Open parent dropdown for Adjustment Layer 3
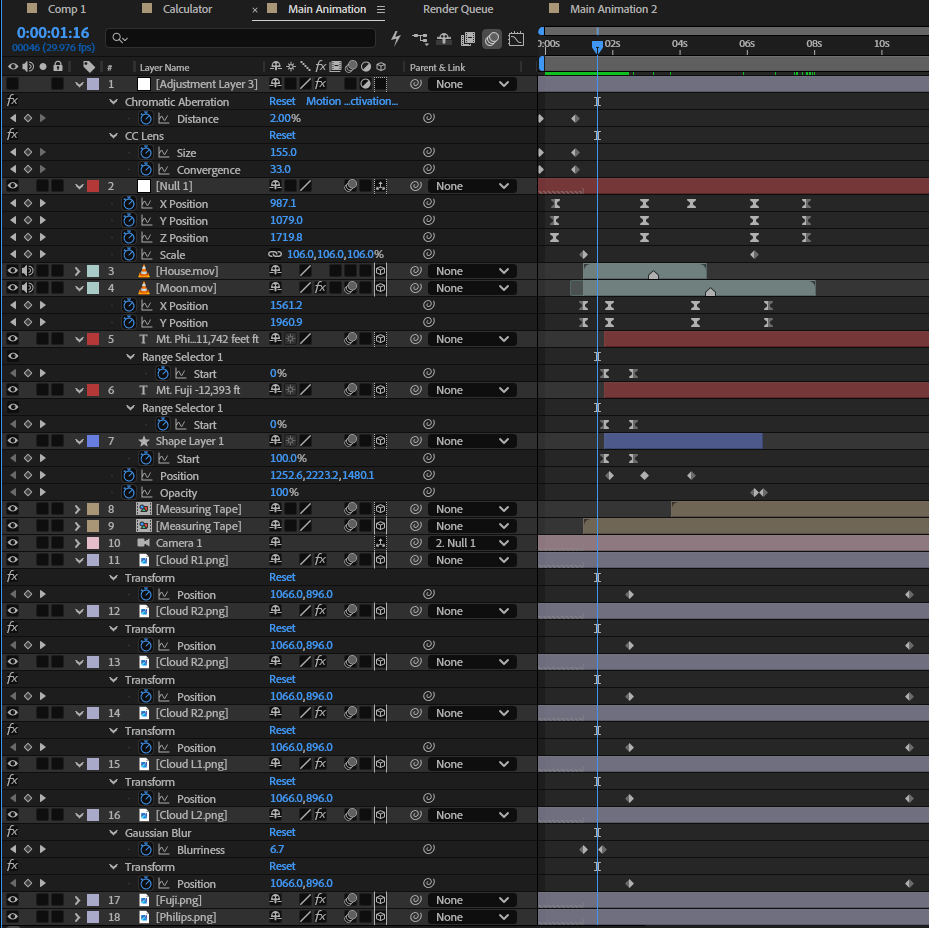The height and width of the screenshot is (928, 929). point(472,84)
